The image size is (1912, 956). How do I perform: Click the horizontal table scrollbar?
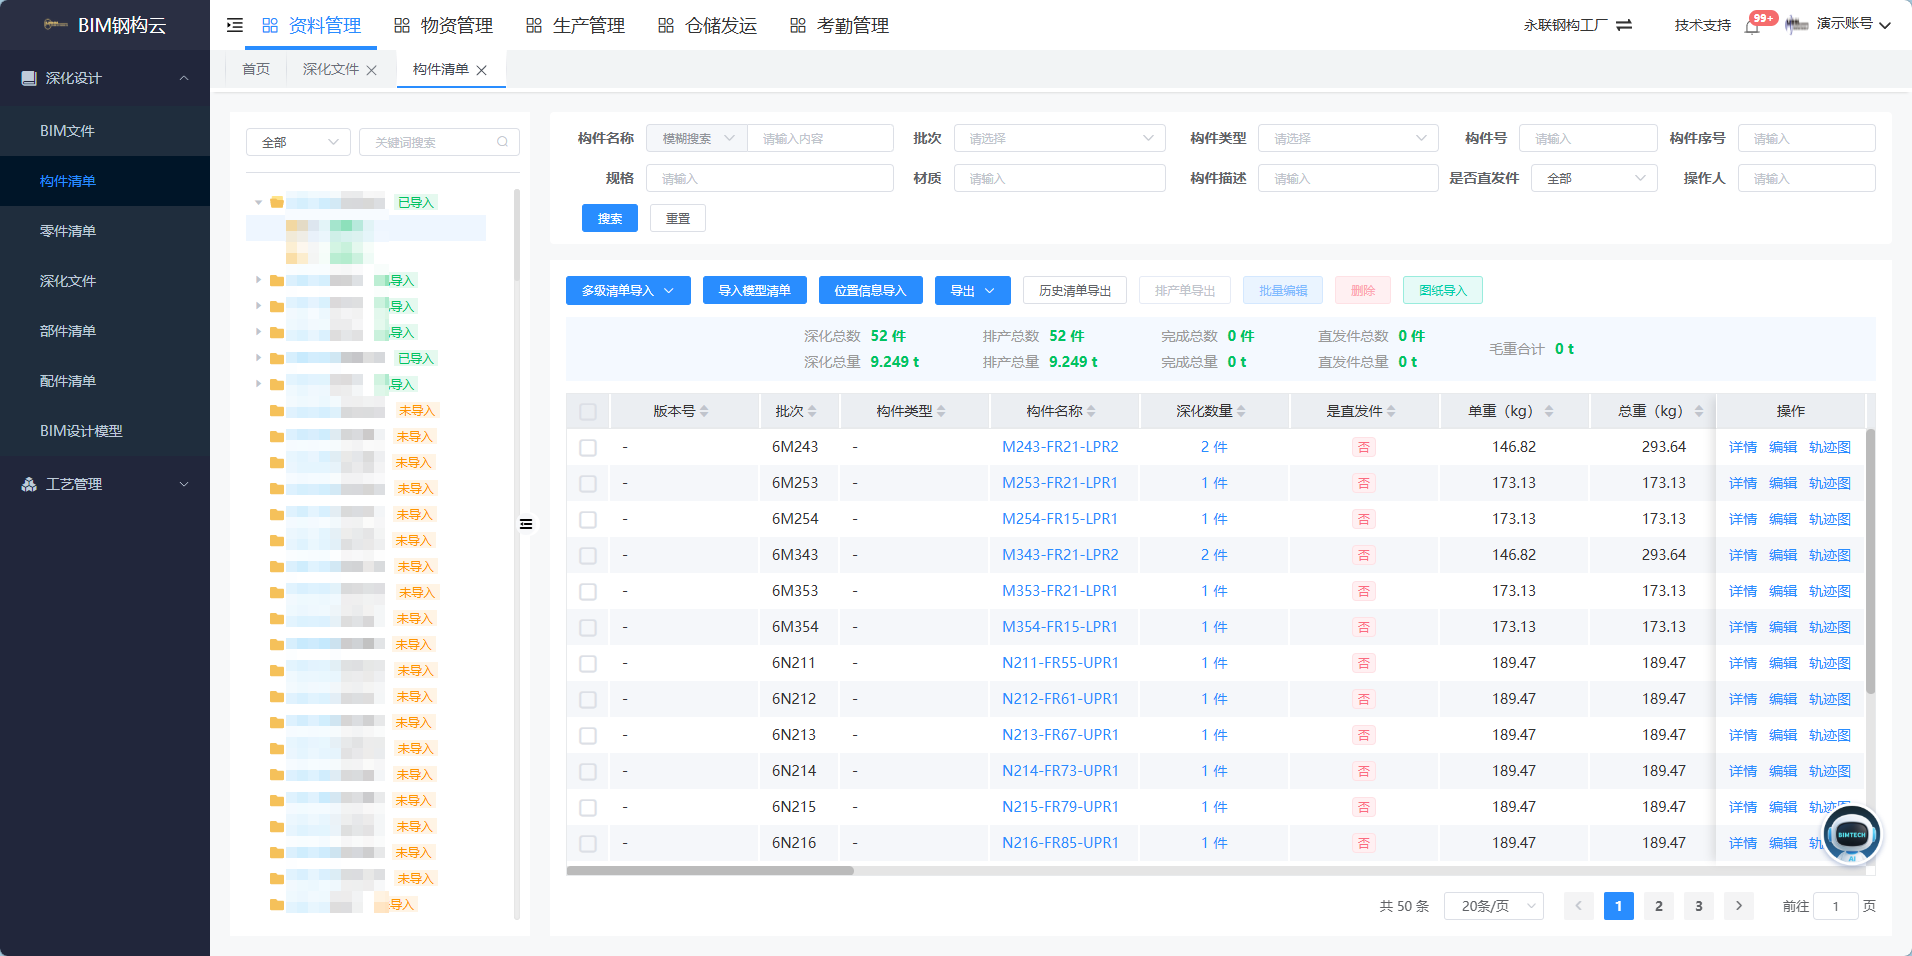coord(710,871)
